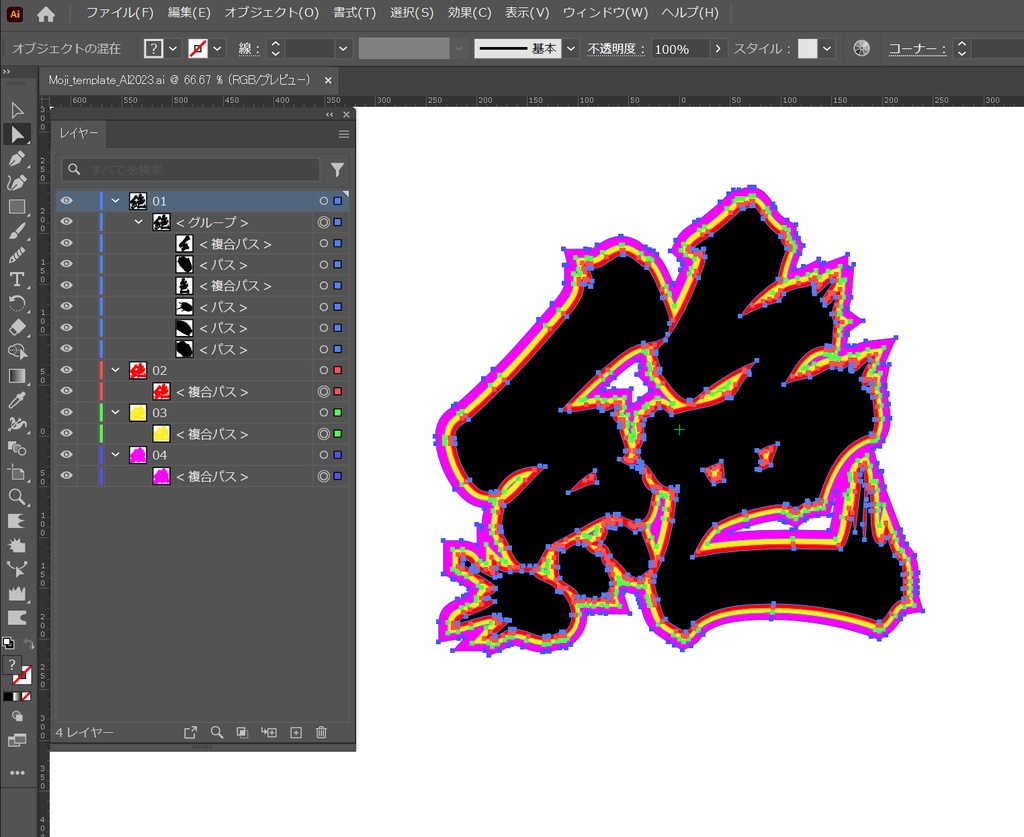The width and height of the screenshot is (1024, 837).
Task: Open the オブジェクト(O) menu
Action: click(272, 13)
